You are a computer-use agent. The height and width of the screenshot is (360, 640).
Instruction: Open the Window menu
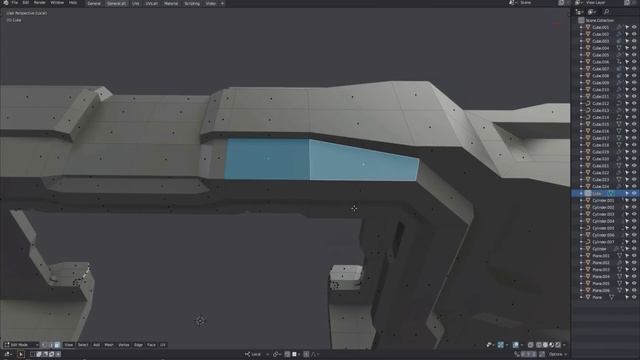(x=57, y=3)
